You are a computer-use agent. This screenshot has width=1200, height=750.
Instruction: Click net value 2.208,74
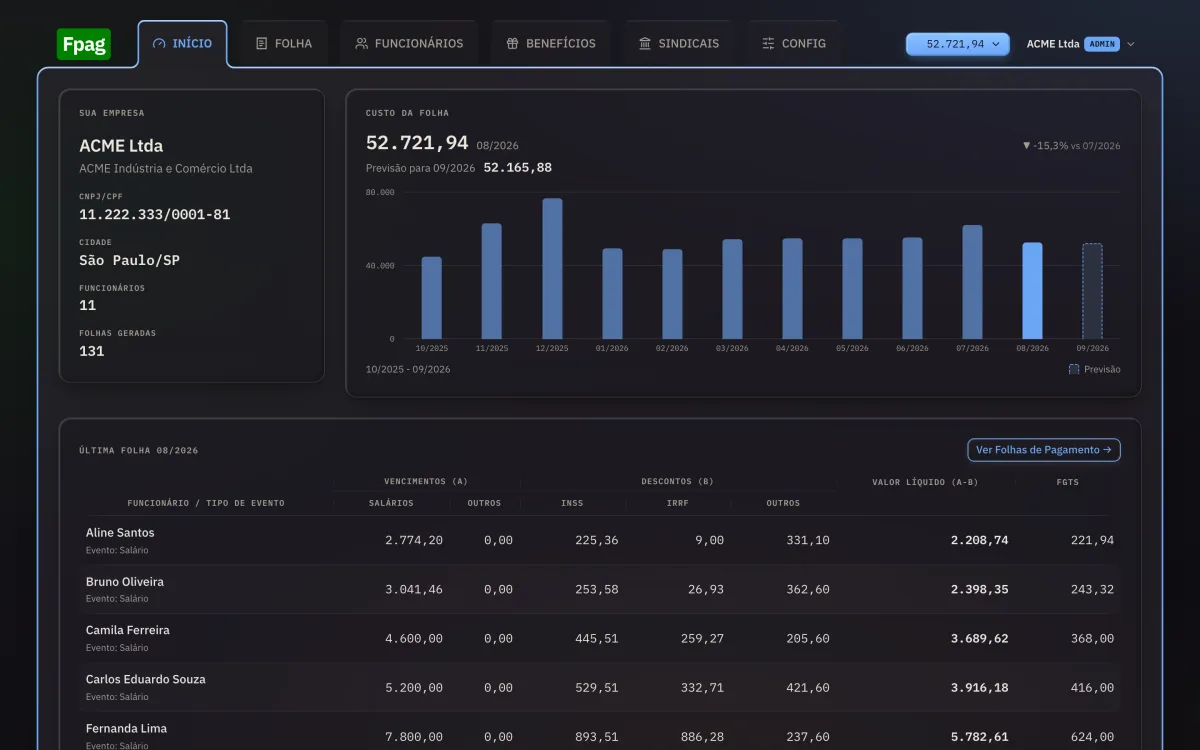pyautogui.click(x=979, y=540)
